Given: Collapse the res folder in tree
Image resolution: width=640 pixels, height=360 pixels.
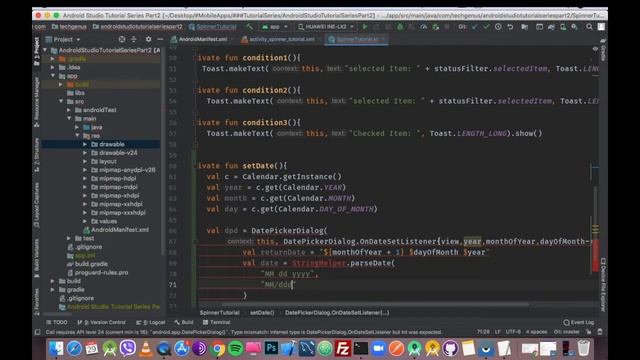Looking at the screenshot, I should 77,136.
